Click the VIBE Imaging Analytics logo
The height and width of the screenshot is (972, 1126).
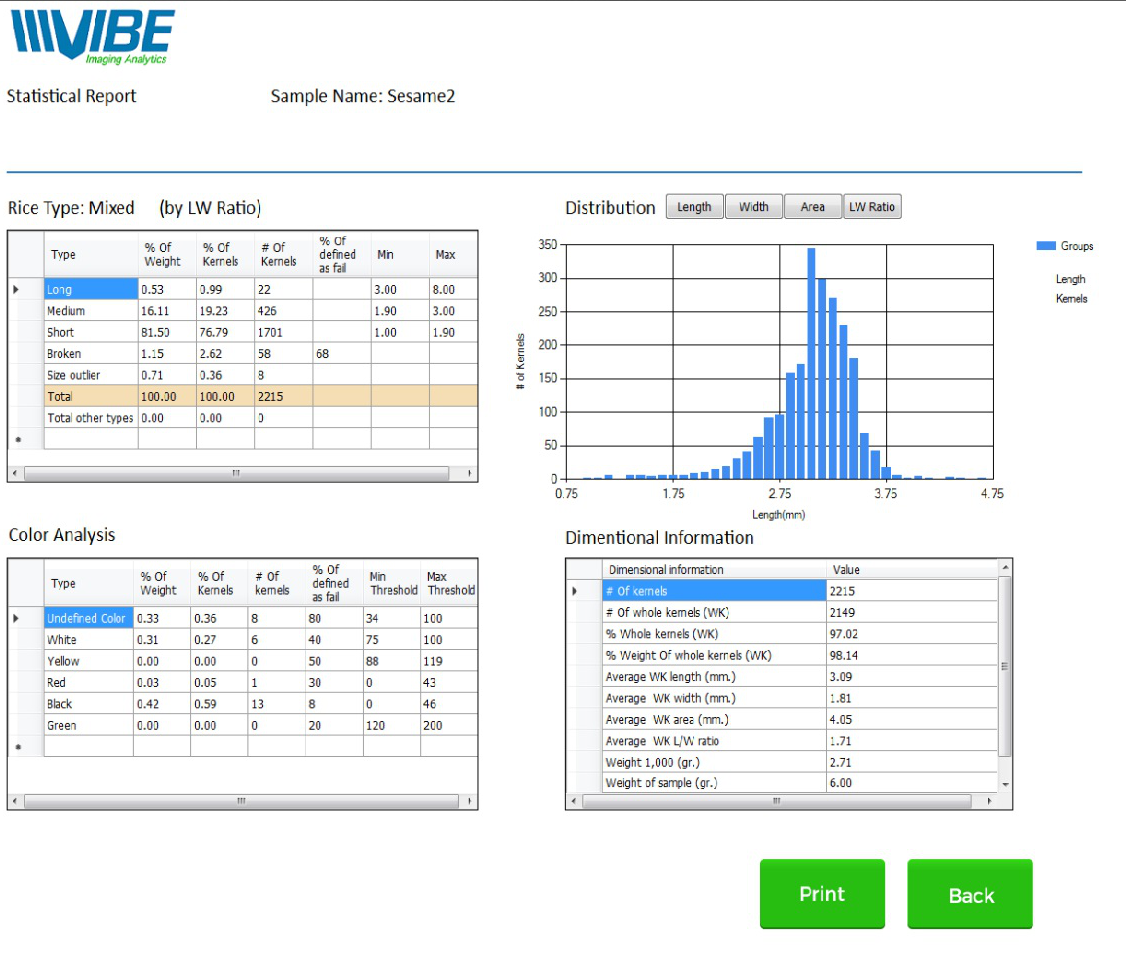point(93,38)
